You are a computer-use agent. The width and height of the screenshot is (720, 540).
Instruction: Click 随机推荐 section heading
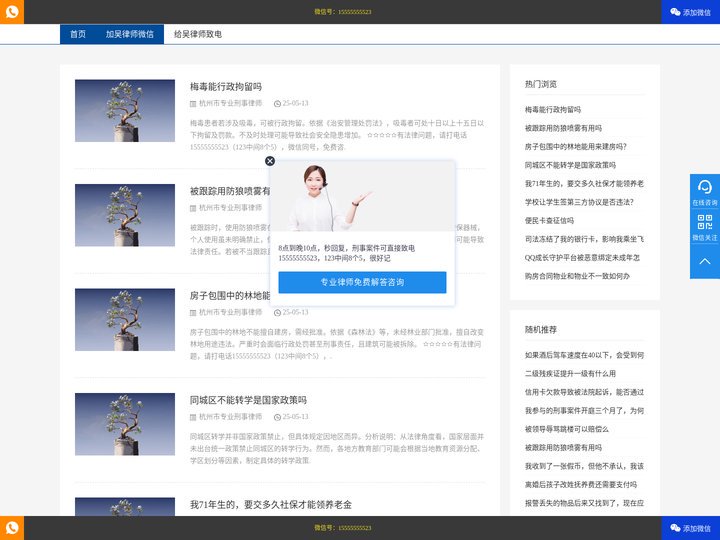click(x=540, y=330)
